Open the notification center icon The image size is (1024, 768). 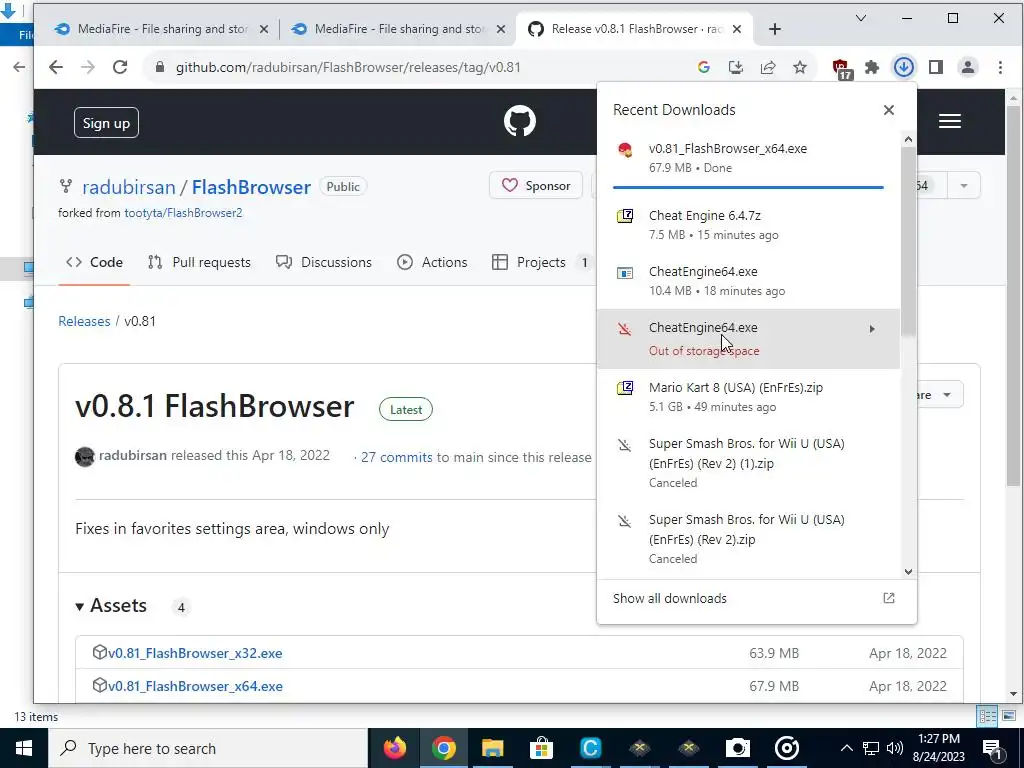point(992,749)
